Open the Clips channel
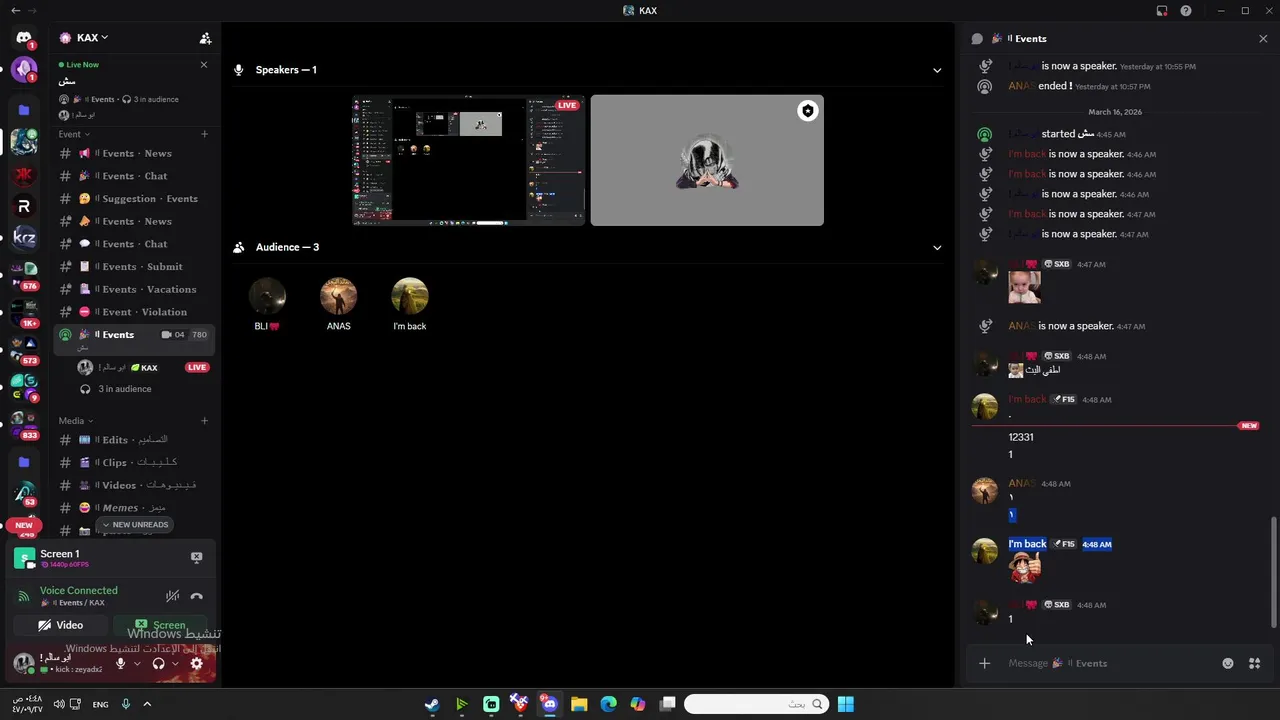 pos(134,463)
